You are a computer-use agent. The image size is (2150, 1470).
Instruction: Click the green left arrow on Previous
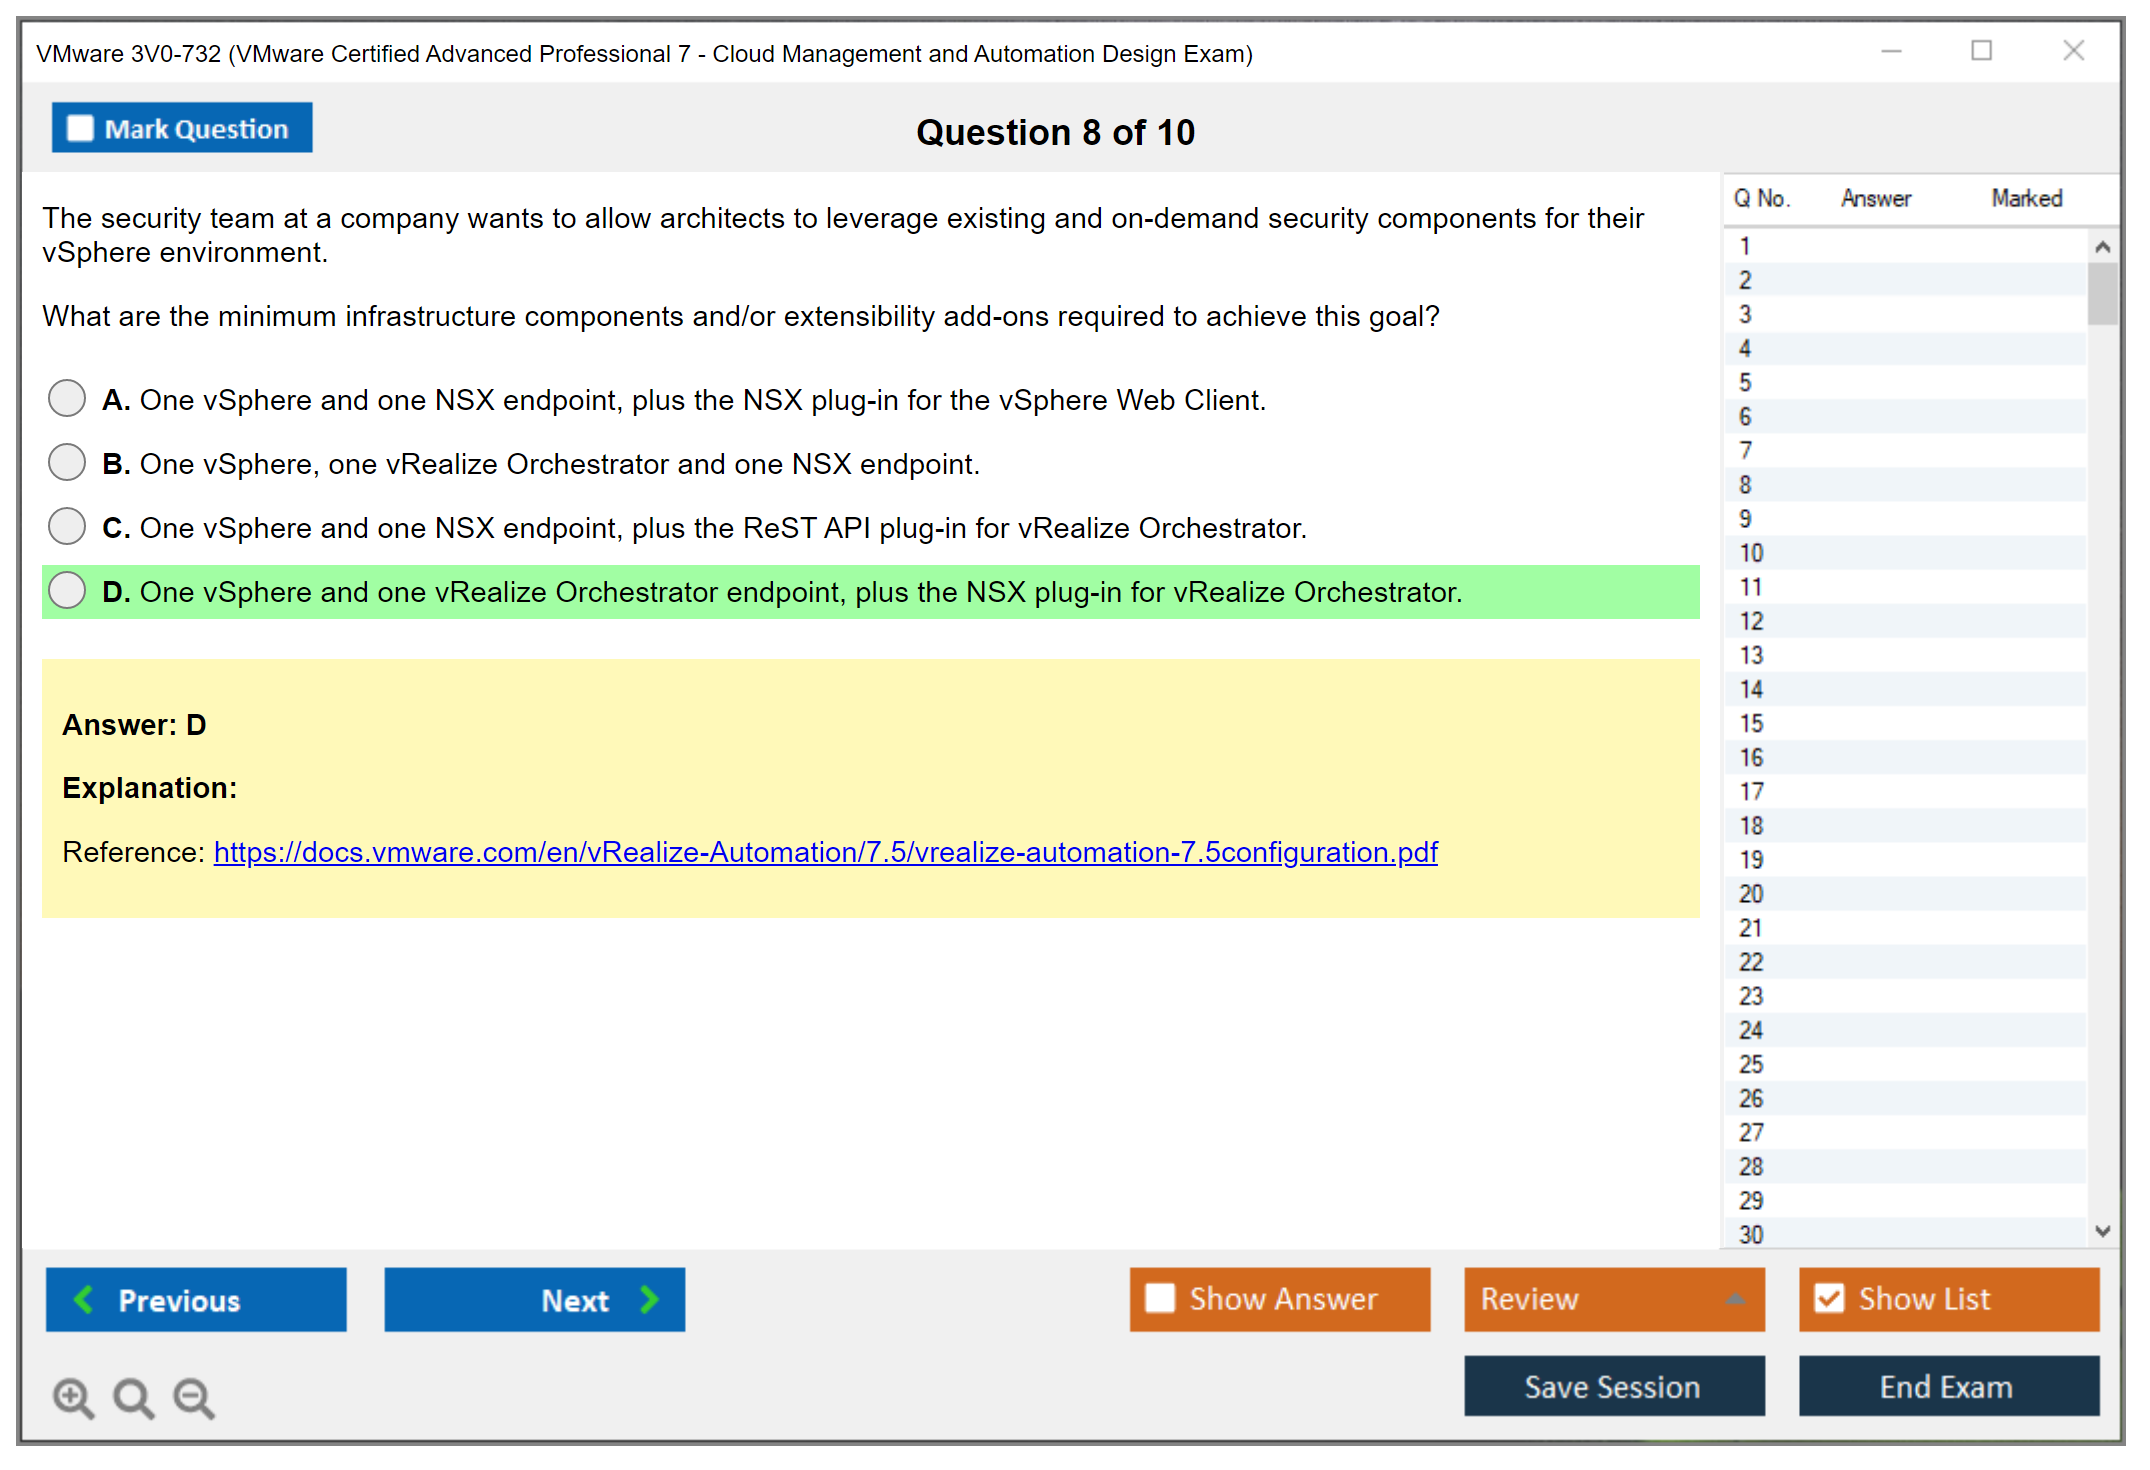coord(84,1300)
